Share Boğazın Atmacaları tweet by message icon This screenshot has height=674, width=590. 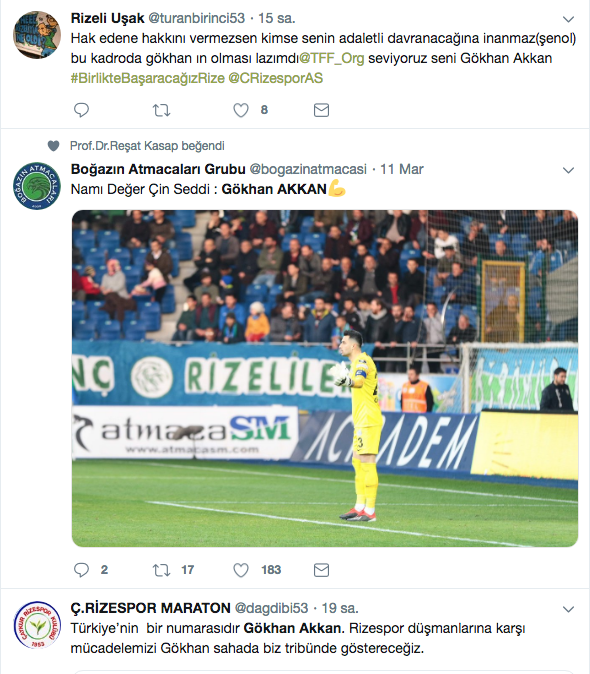tap(321, 570)
